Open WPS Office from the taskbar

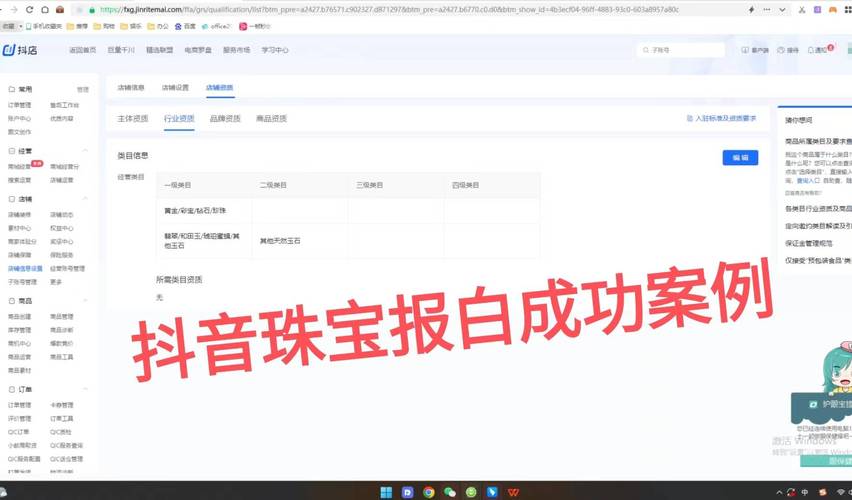[x=513, y=492]
